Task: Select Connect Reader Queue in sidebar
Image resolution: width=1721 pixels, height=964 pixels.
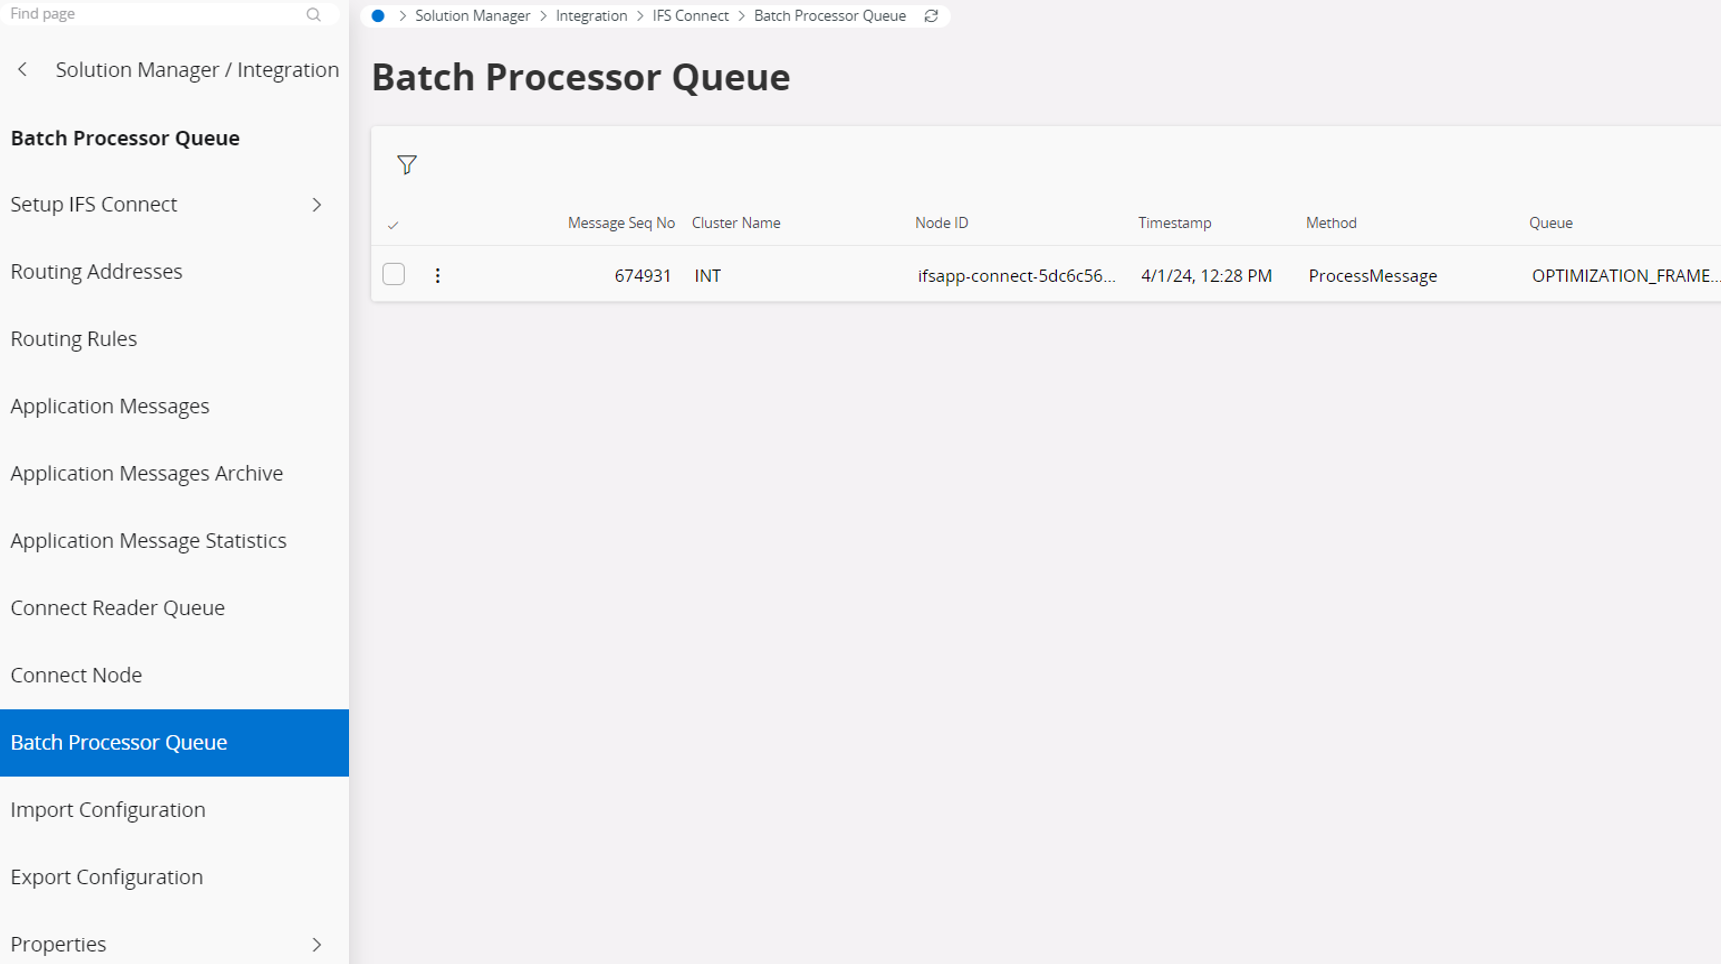Action: [118, 608]
